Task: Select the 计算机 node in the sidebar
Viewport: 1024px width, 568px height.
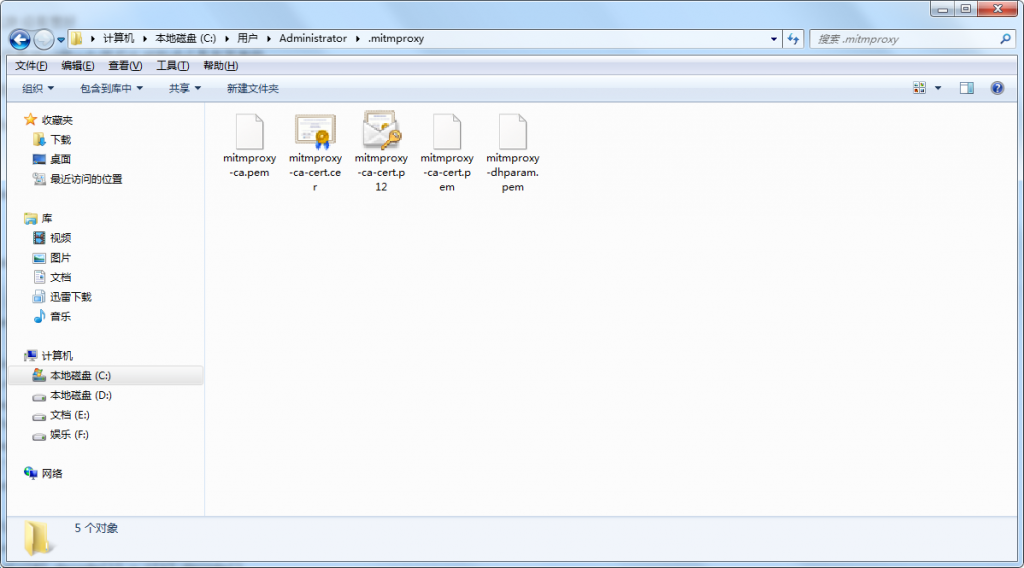Action: point(48,355)
